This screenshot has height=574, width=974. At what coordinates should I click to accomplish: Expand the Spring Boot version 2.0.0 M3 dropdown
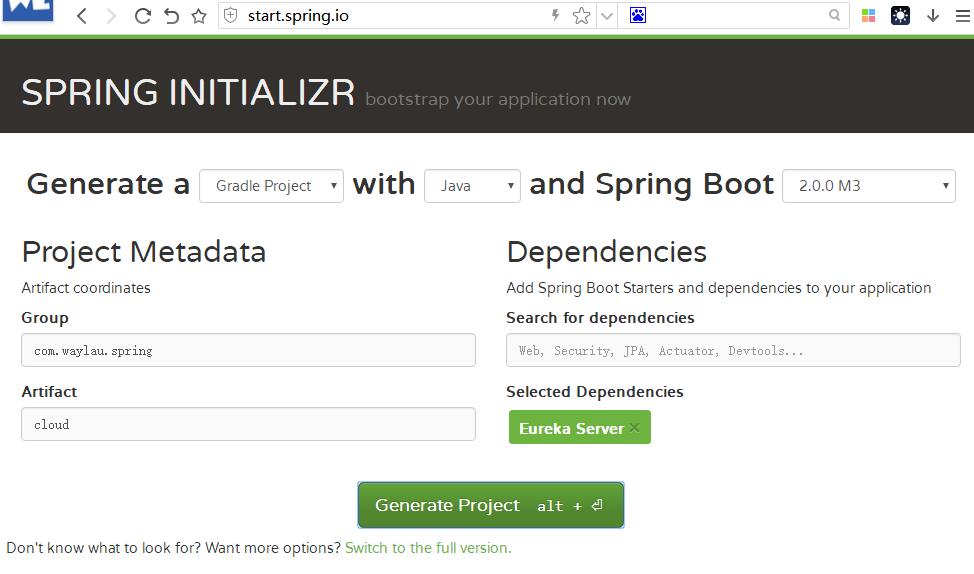(x=868, y=186)
